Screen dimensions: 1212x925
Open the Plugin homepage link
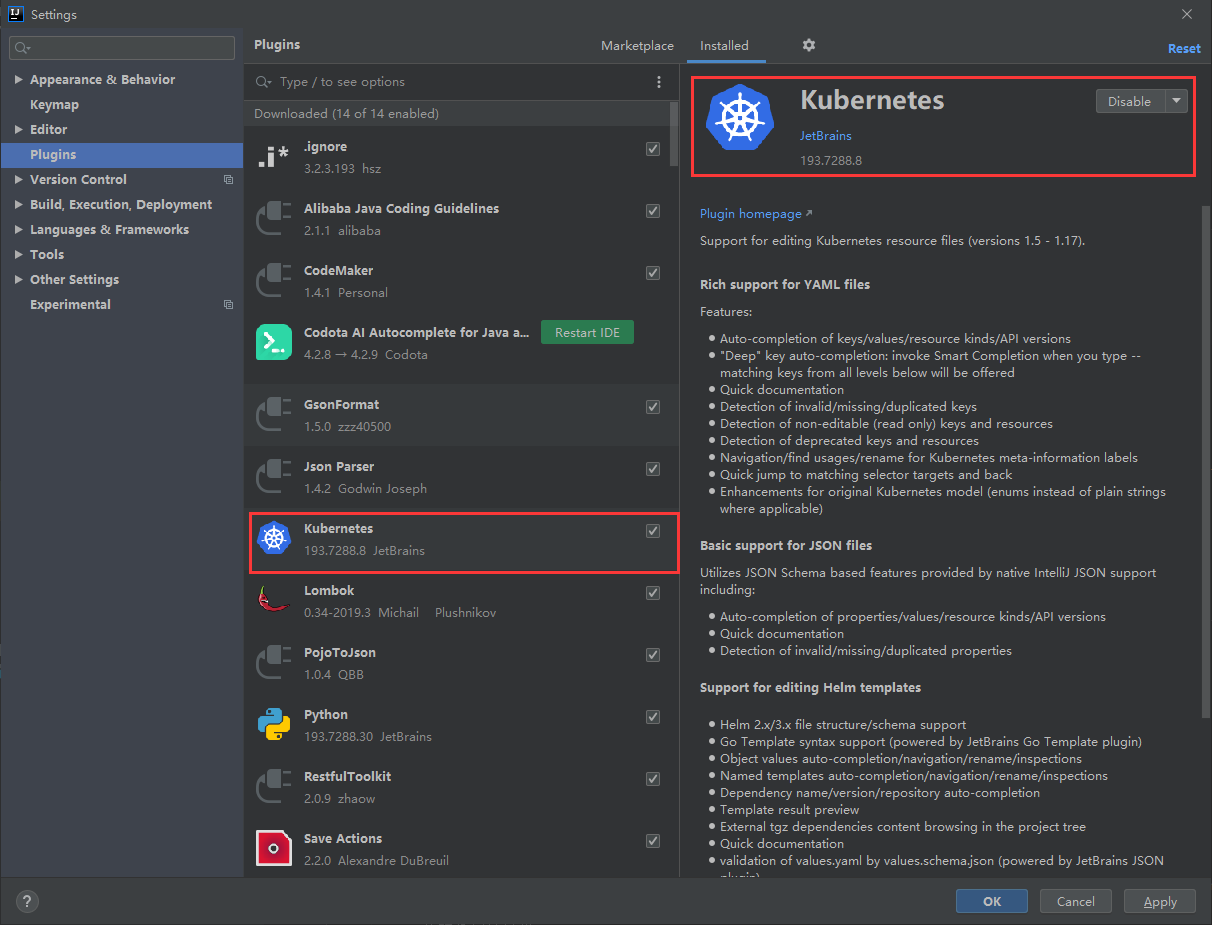[x=756, y=214]
